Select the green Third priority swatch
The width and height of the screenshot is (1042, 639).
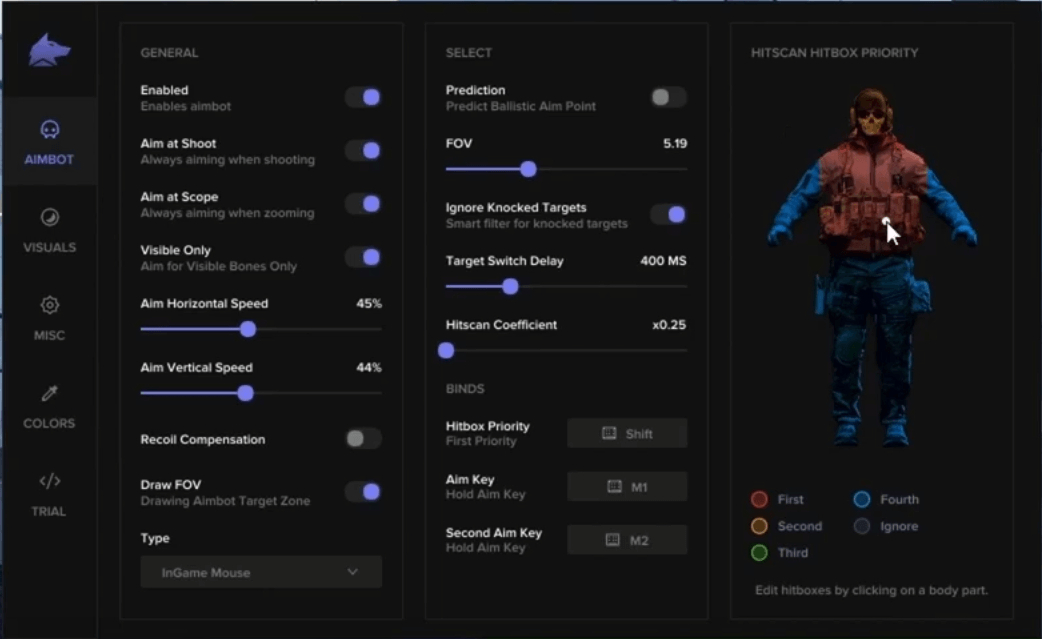pyautogui.click(x=762, y=553)
